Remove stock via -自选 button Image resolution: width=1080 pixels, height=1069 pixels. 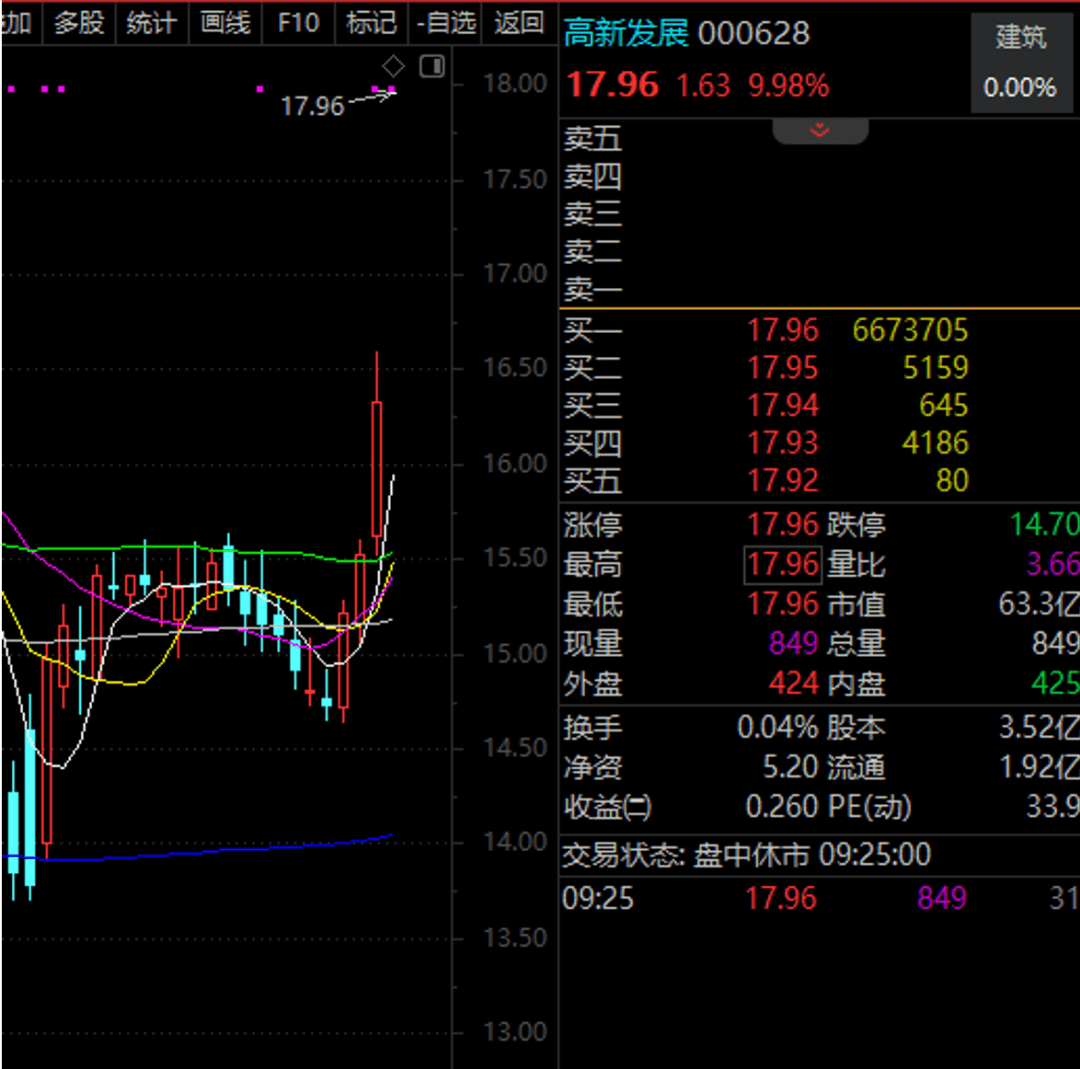[x=446, y=22]
